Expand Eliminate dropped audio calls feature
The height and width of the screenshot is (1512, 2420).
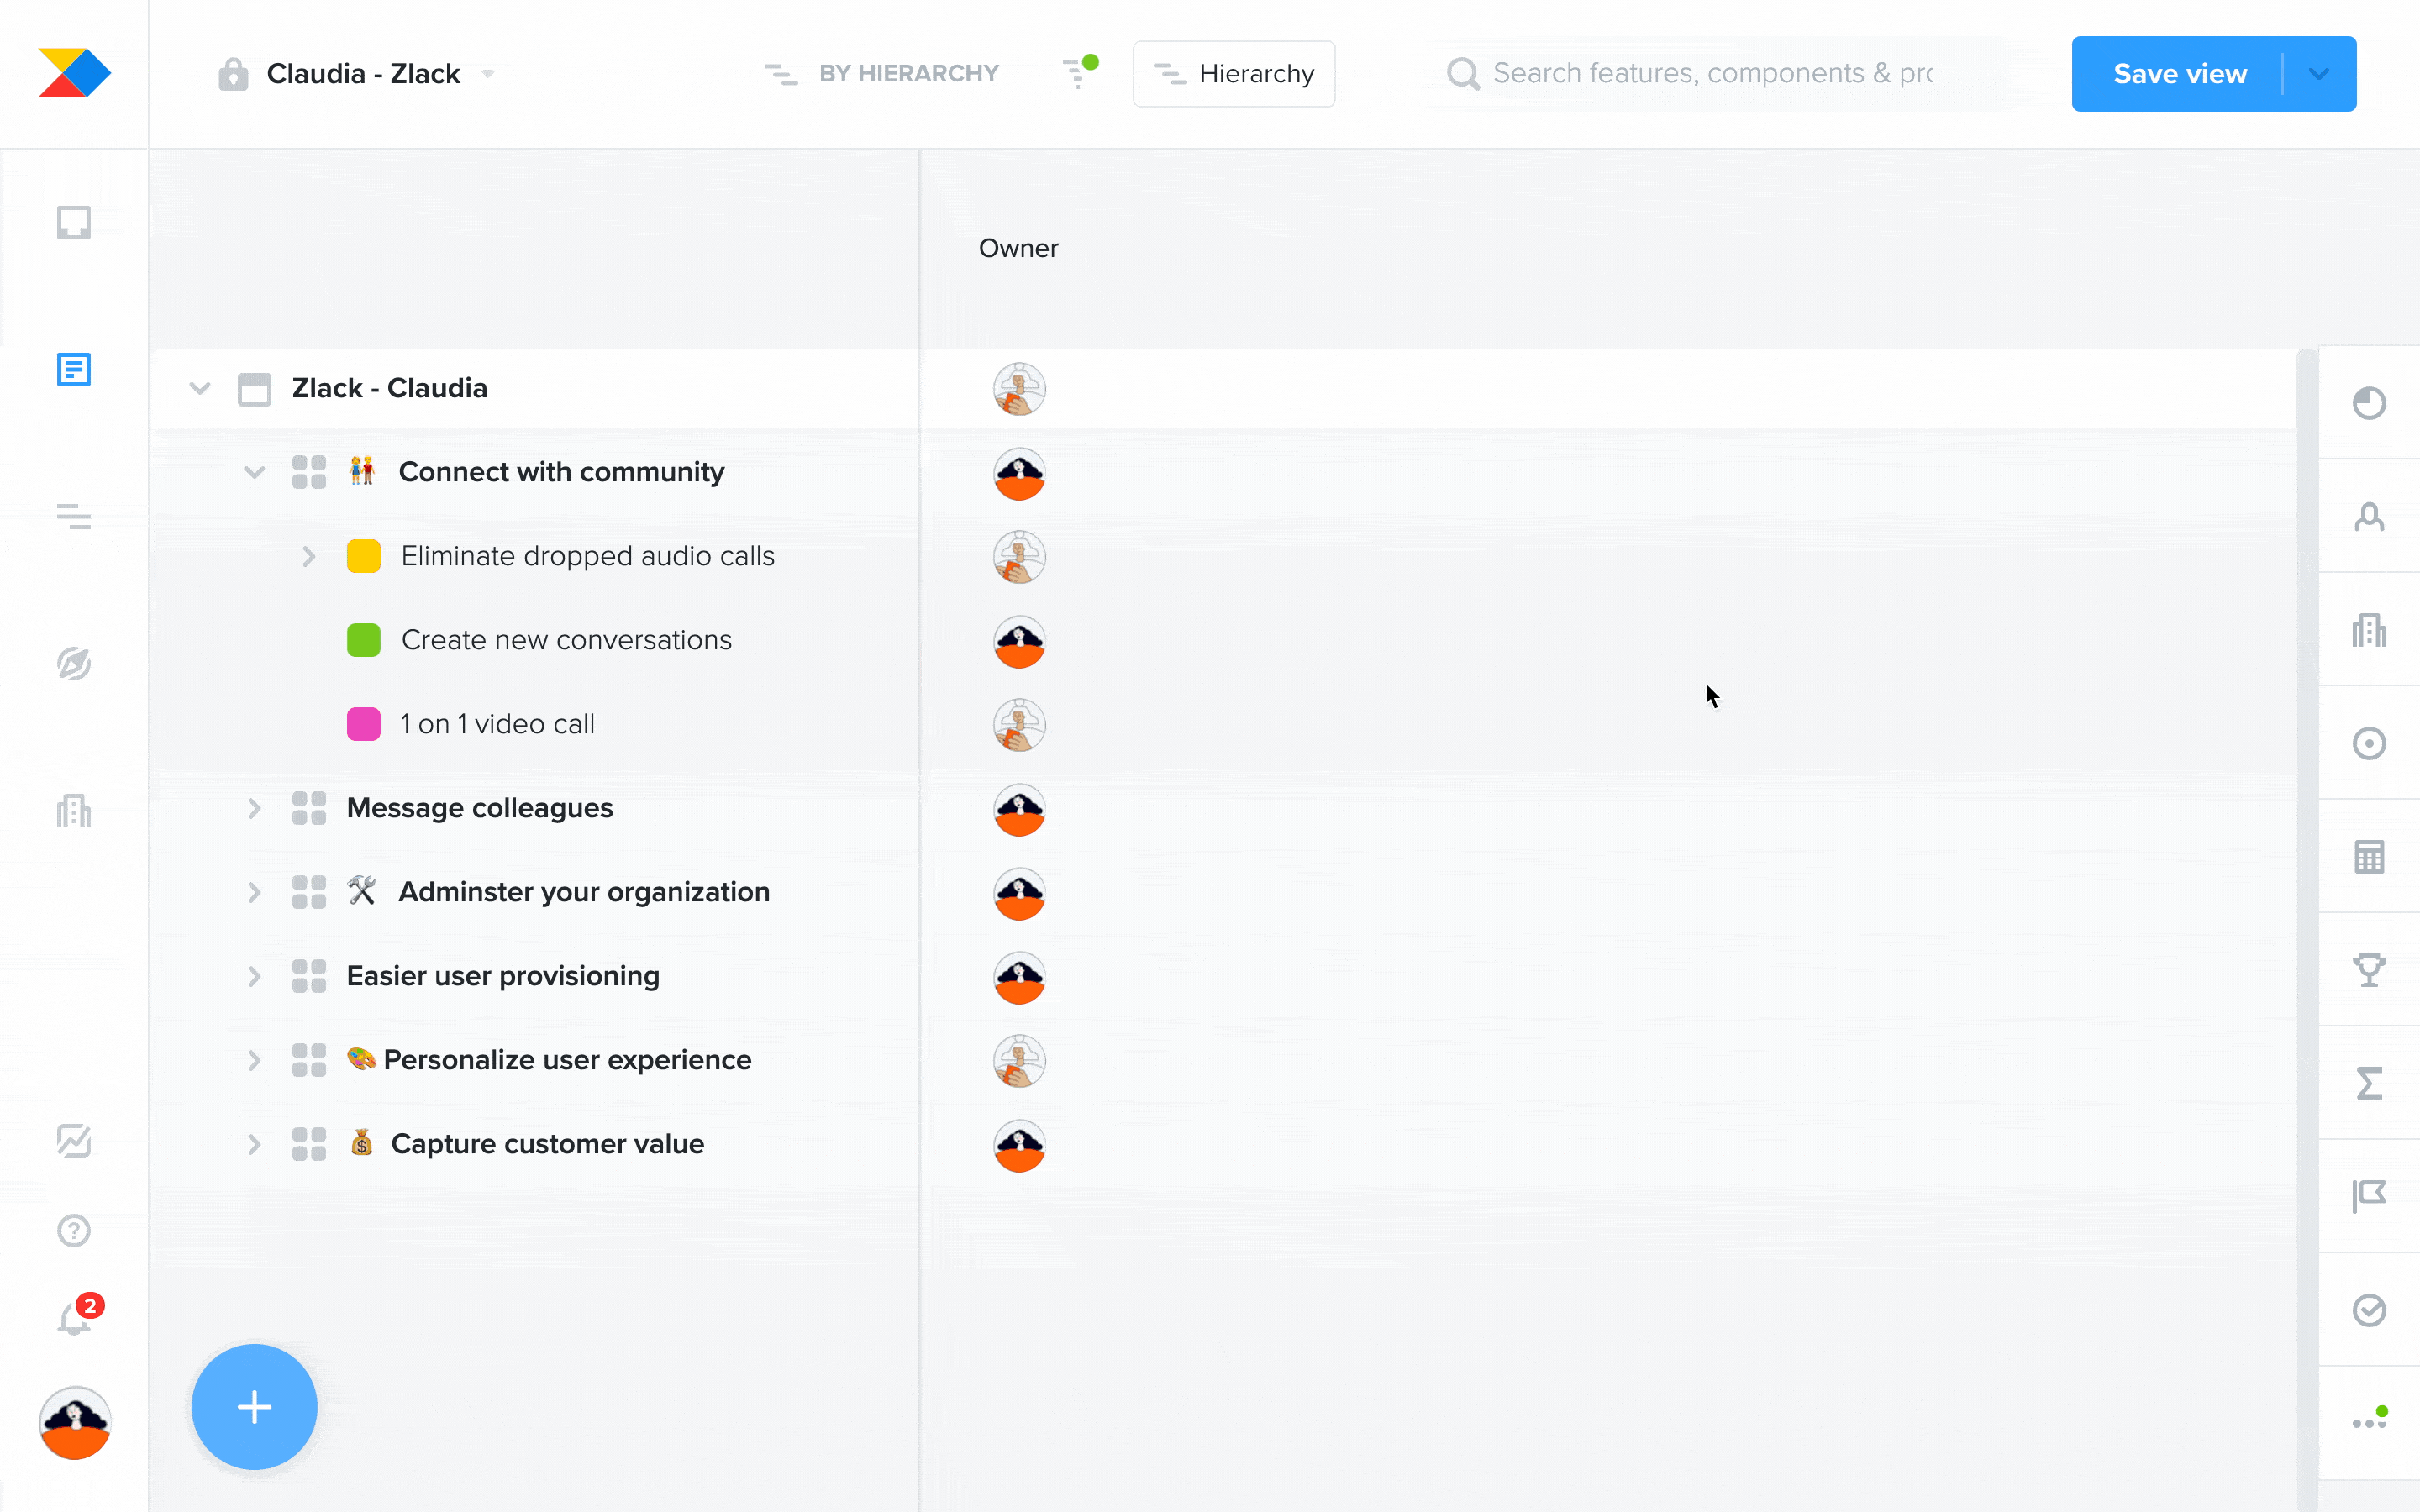[x=309, y=556]
